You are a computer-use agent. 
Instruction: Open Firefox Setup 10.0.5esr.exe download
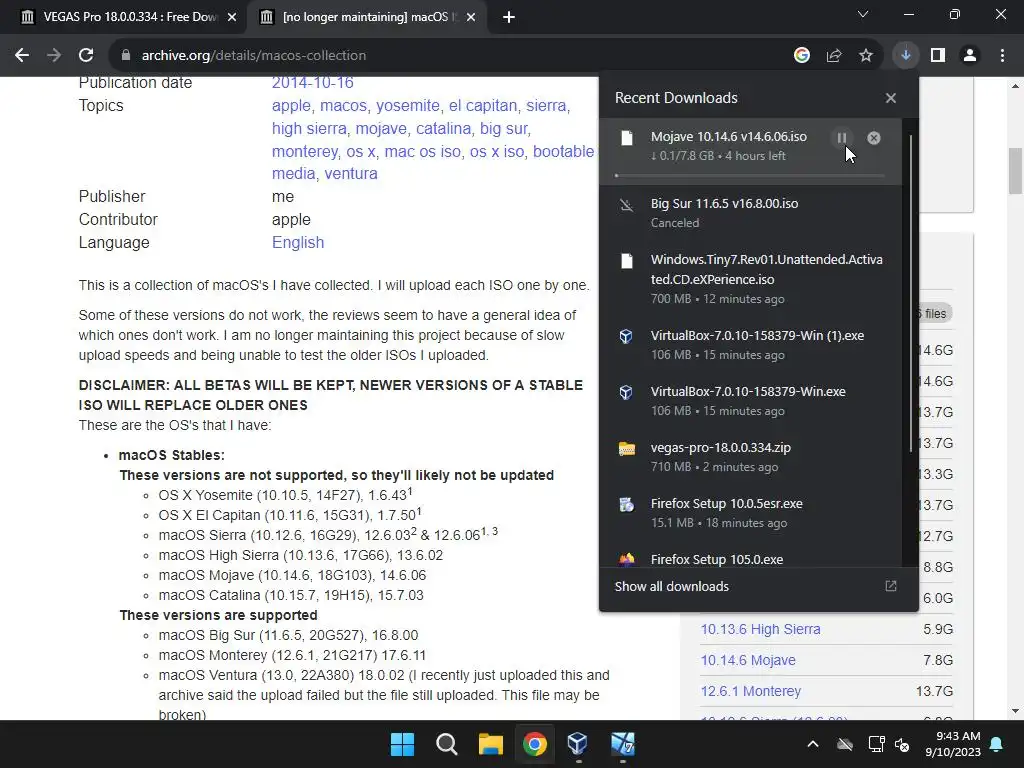click(x=750, y=513)
